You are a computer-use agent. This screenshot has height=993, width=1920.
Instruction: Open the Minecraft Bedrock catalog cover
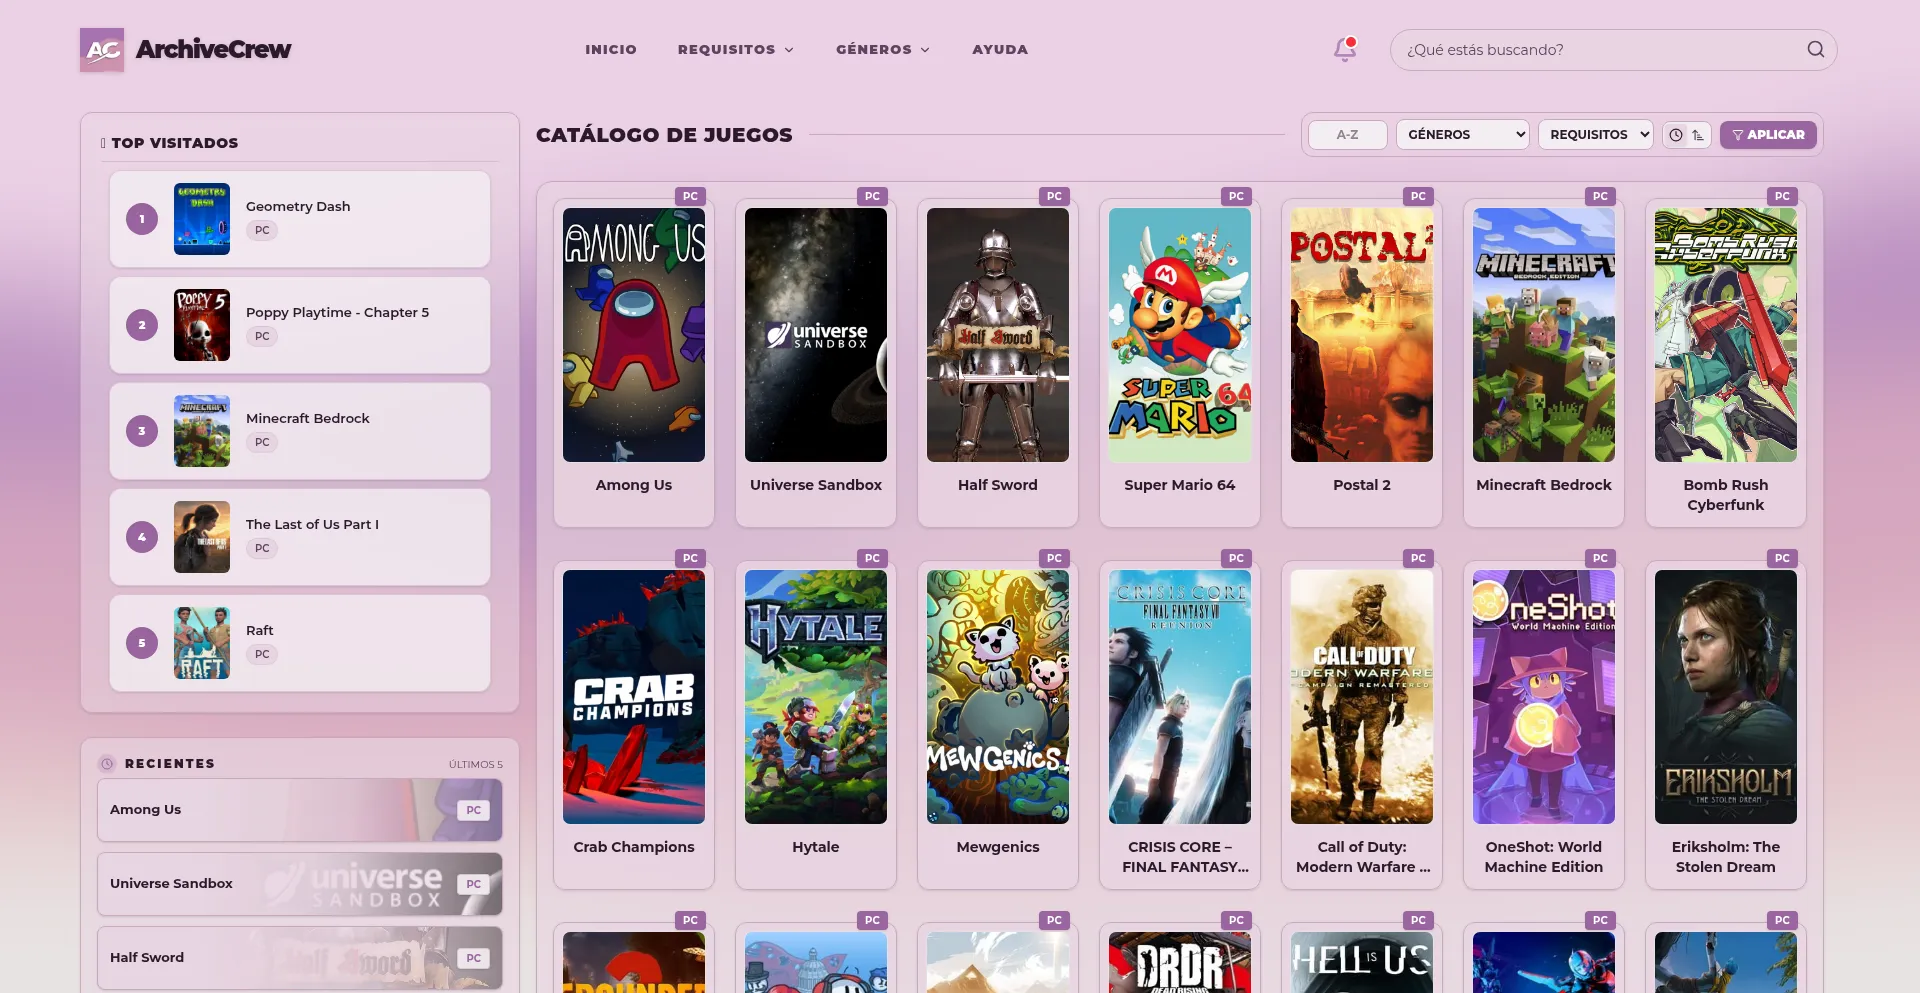coord(1544,335)
